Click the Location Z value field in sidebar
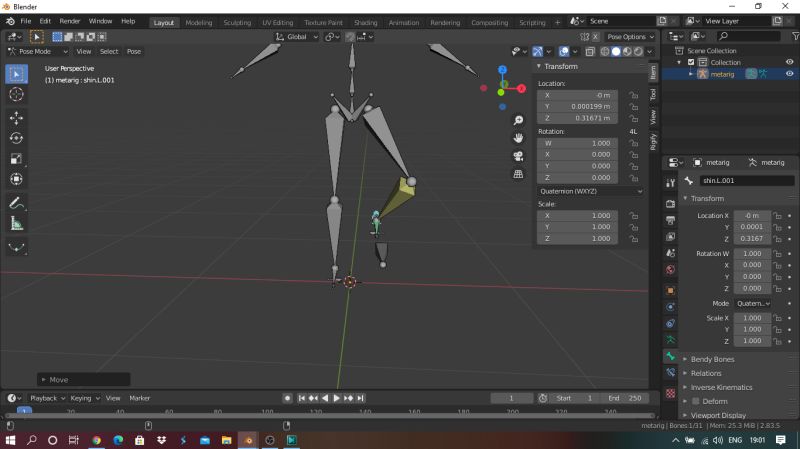This screenshot has height=449, width=800. point(578,118)
